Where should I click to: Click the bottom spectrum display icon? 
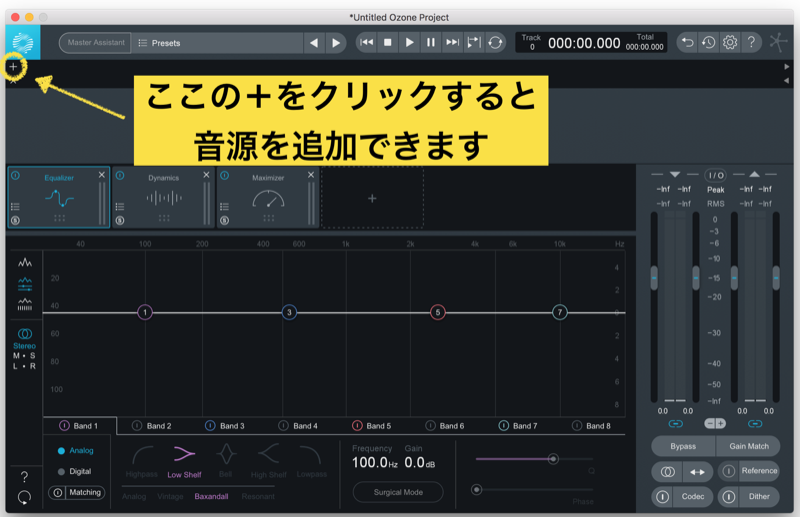(x=25, y=305)
